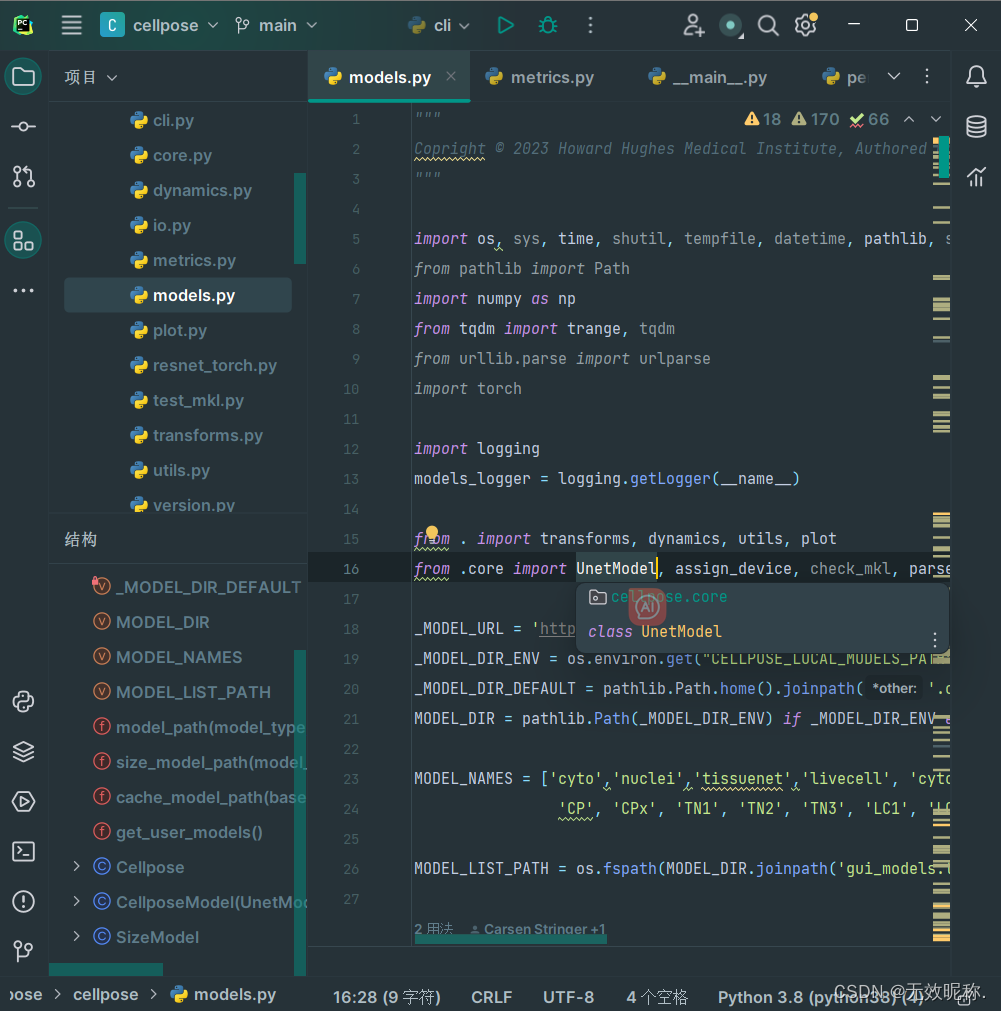Click the 170 weak warnings indicator
The height and width of the screenshot is (1011, 1001).
(815, 119)
